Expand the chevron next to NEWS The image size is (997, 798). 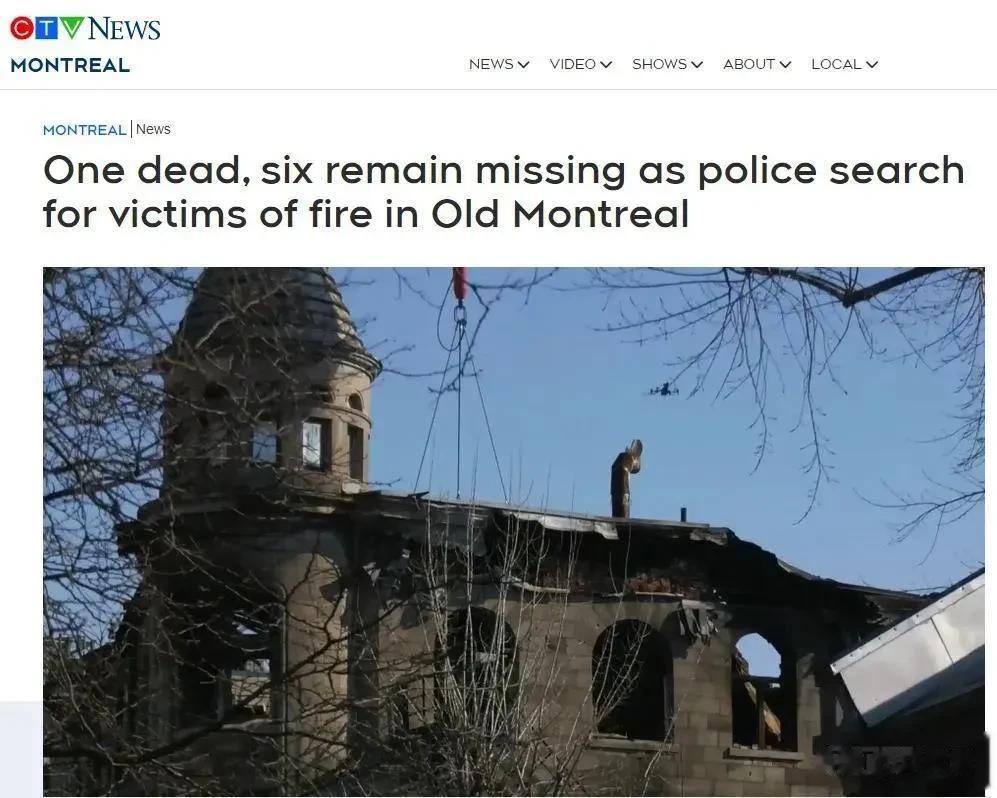pos(523,65)
